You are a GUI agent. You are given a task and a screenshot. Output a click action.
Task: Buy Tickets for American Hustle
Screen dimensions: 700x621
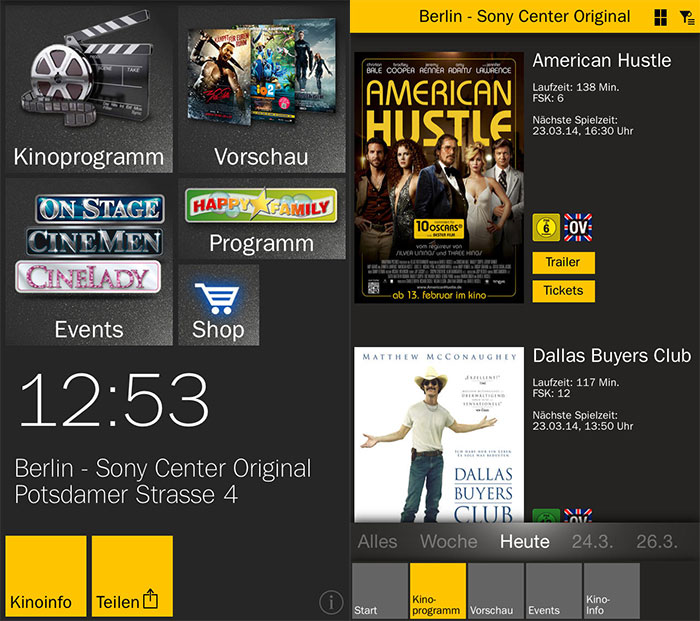(563, 291)
